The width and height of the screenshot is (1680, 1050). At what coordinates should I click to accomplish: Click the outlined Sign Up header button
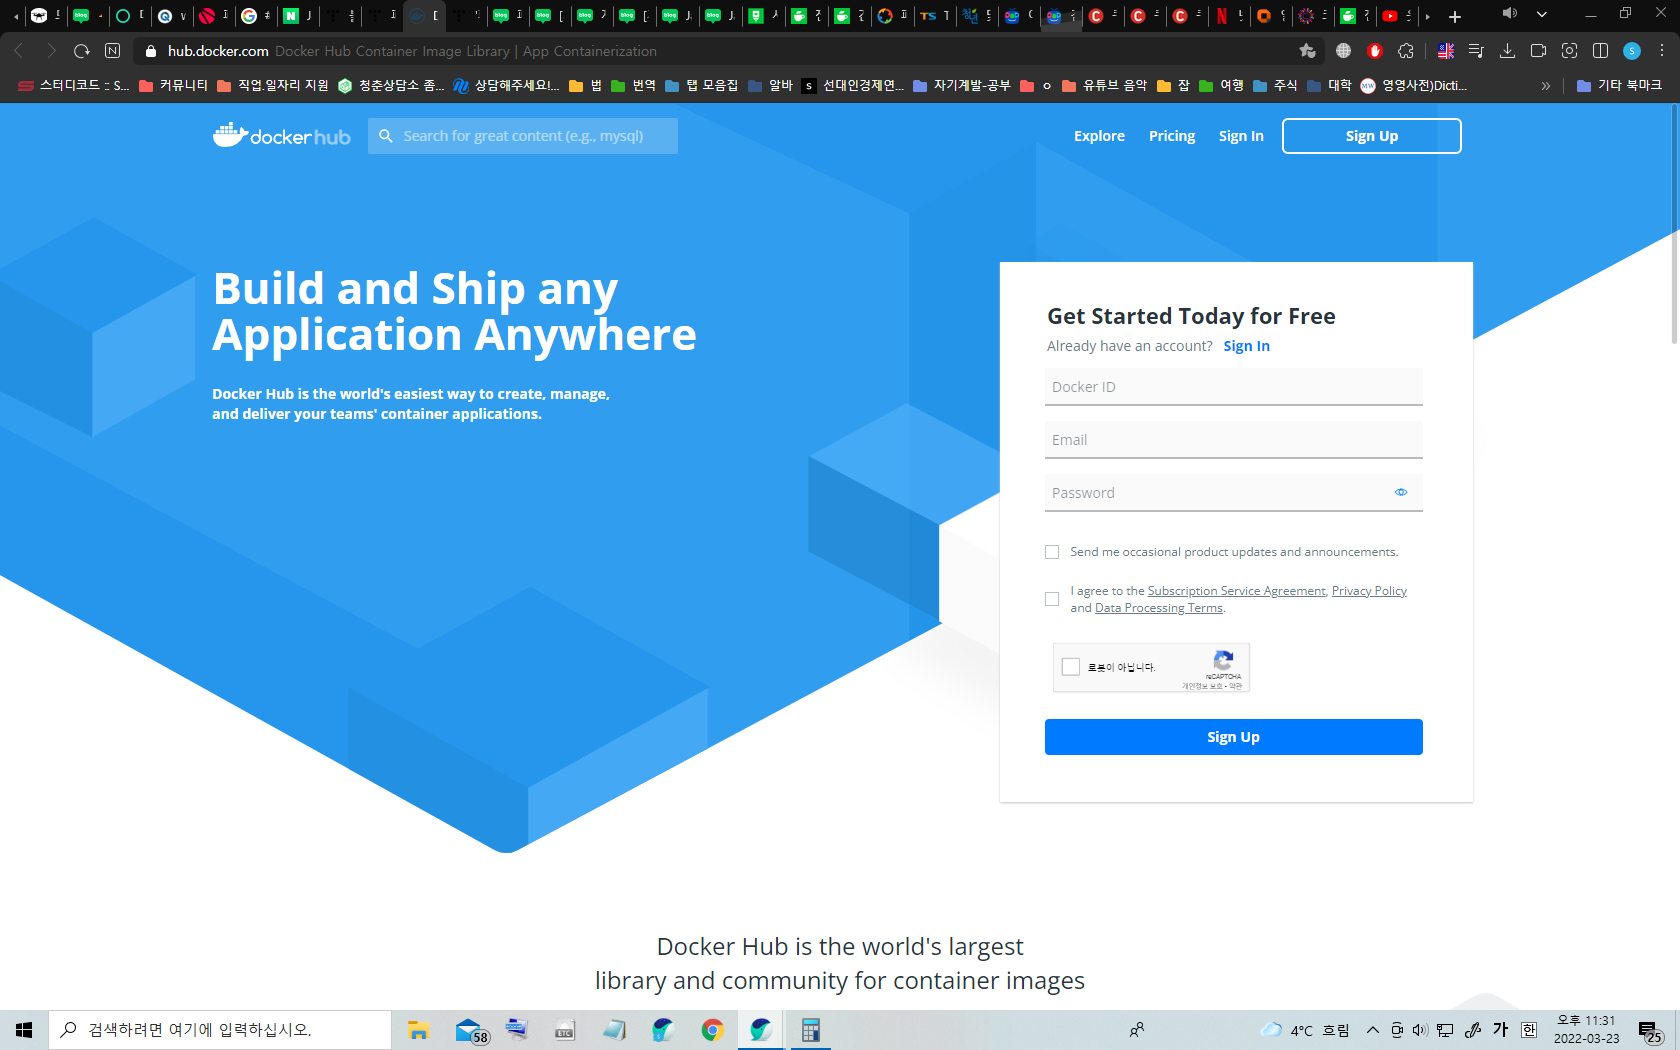point(1371,136)
